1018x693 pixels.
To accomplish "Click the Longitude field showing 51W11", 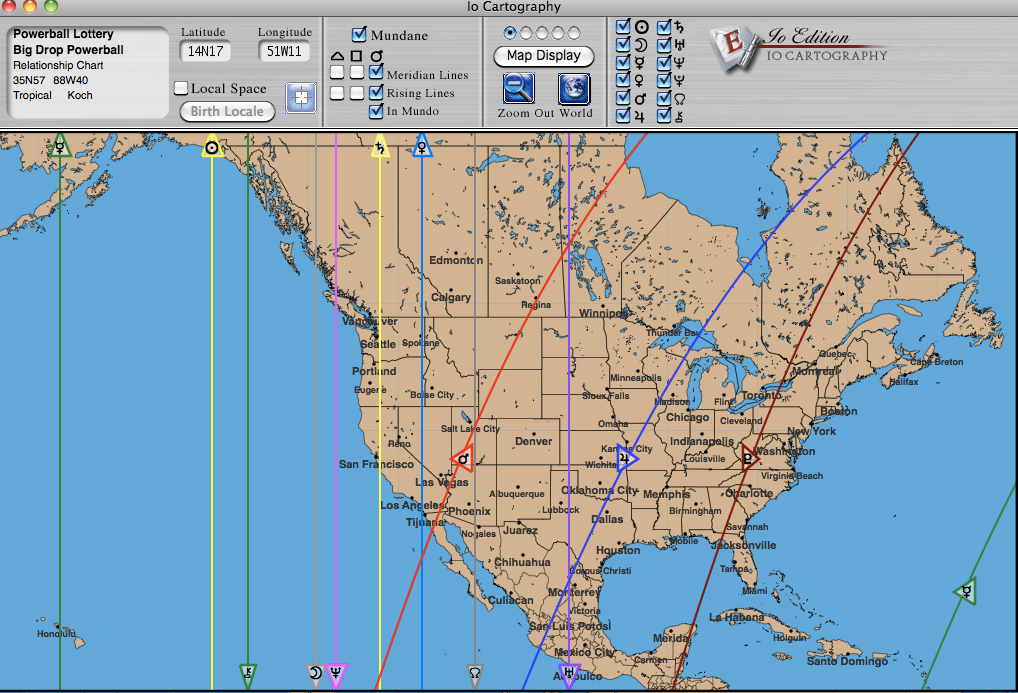I will (x=284, y=51).
